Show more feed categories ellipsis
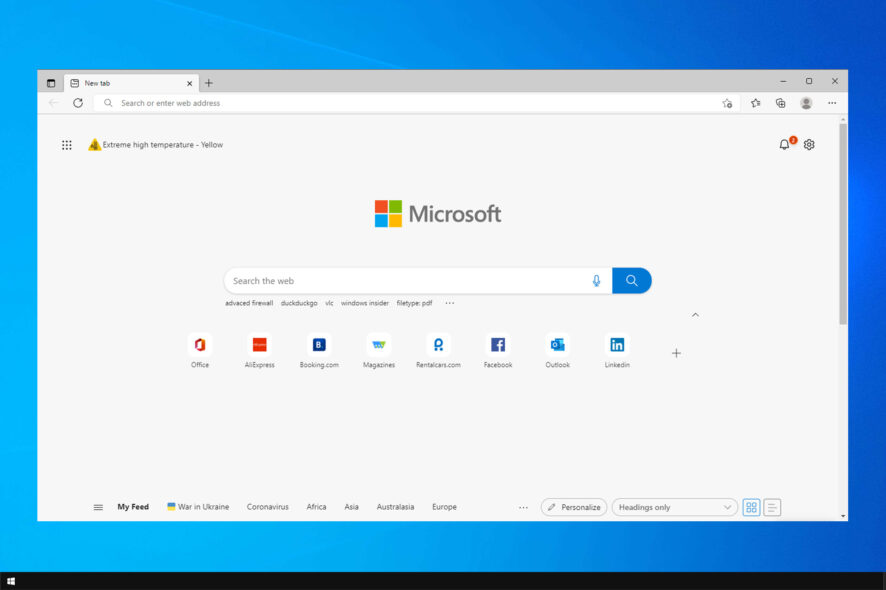 click(x=523, y=507)
